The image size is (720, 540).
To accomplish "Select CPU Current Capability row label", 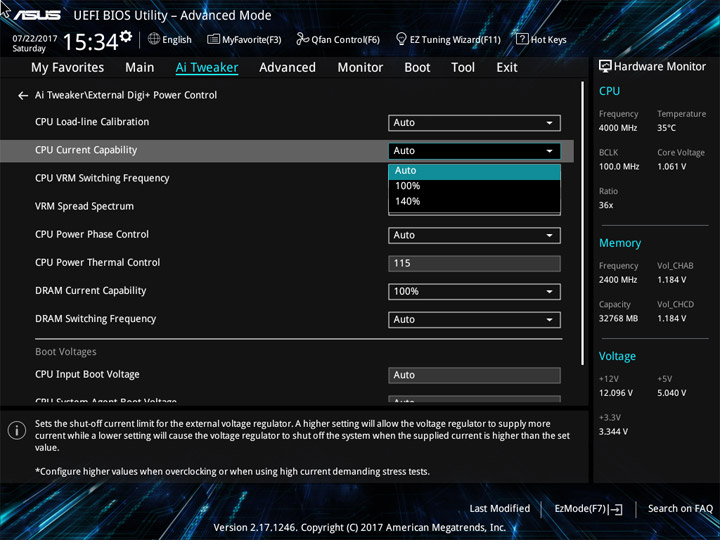I will pyautogui.click(x=86, y=150).
